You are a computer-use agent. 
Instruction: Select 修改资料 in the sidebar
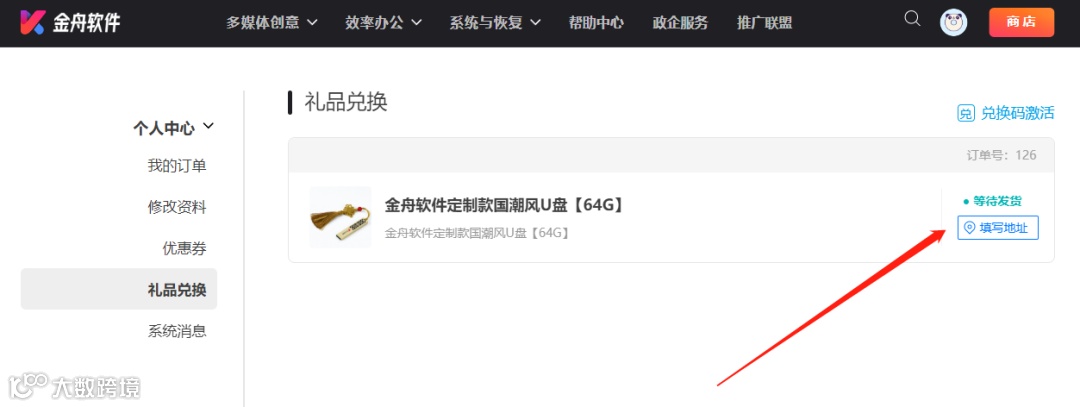coord(177,207)
